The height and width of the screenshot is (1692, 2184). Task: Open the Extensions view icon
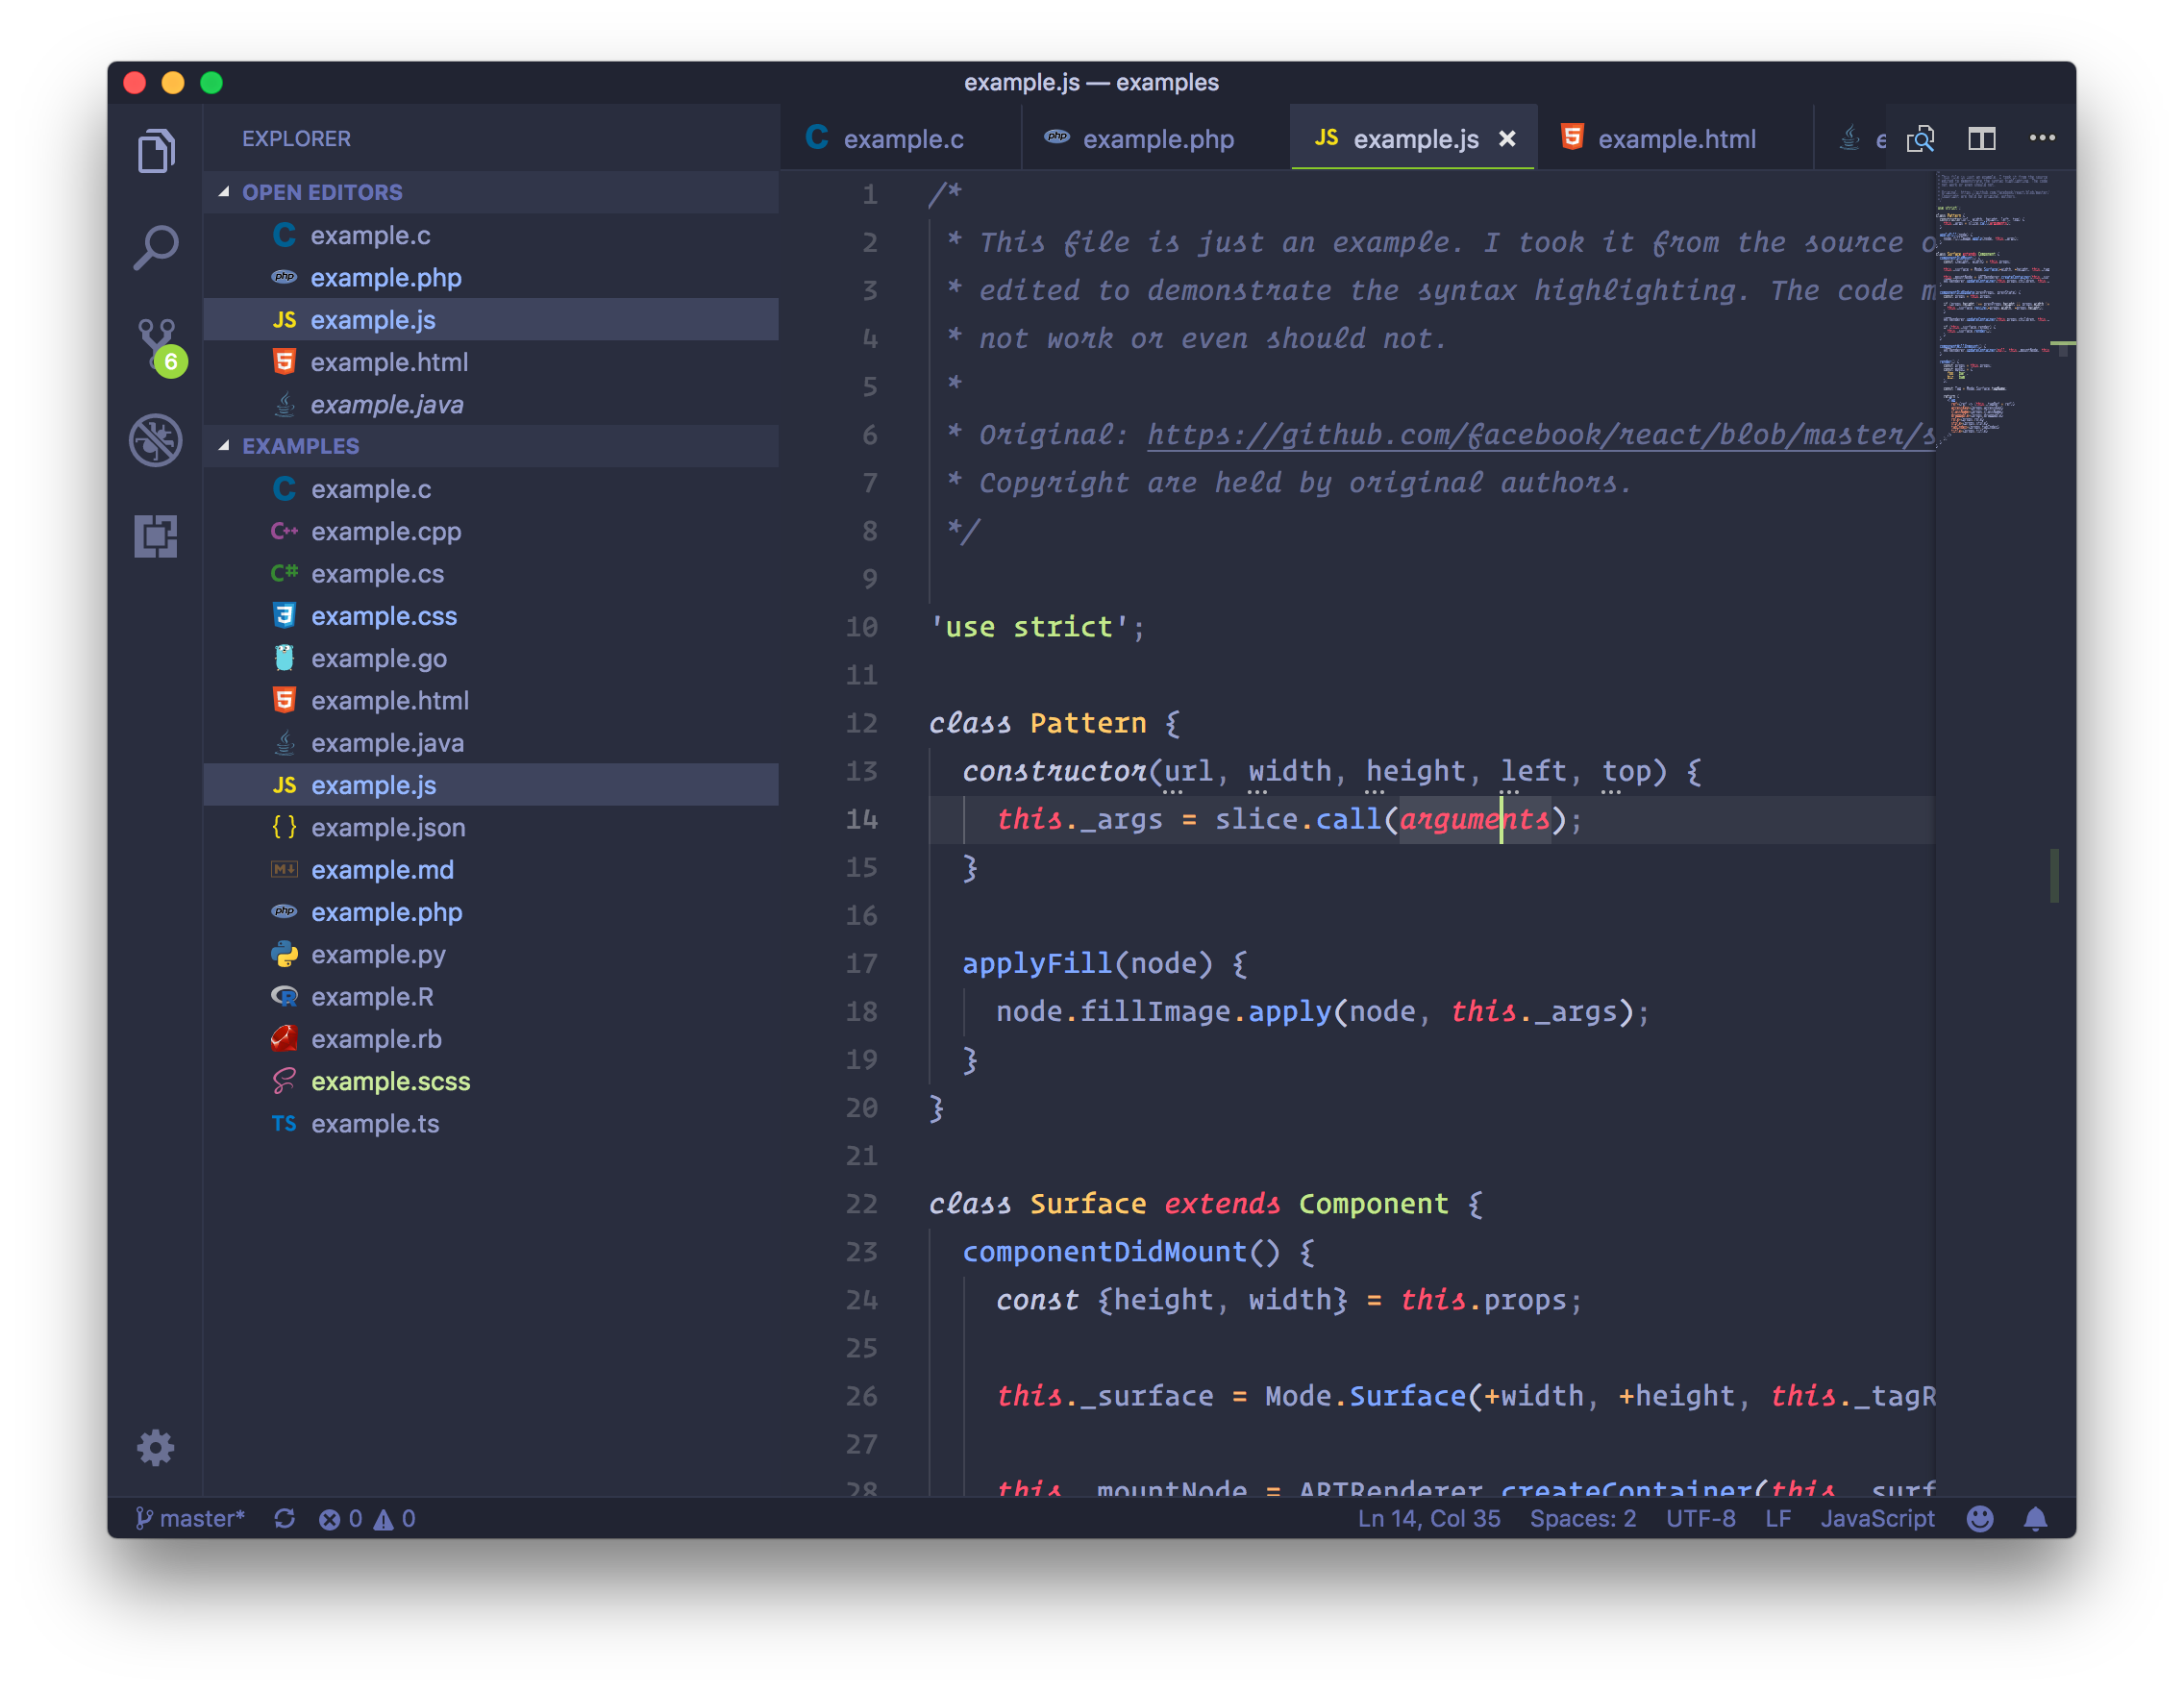point(156,536)
